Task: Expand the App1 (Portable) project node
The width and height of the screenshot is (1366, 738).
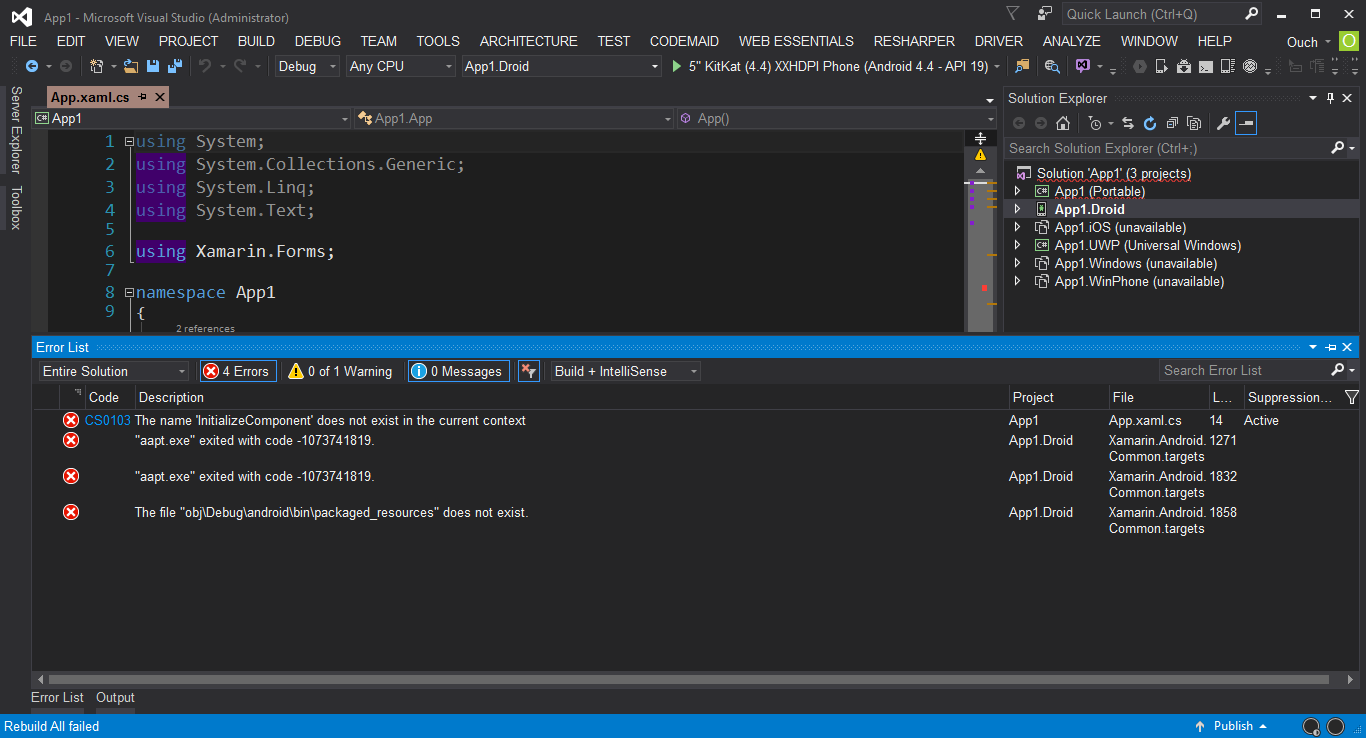Action: pyautogui.click(x=1018, y=191)
